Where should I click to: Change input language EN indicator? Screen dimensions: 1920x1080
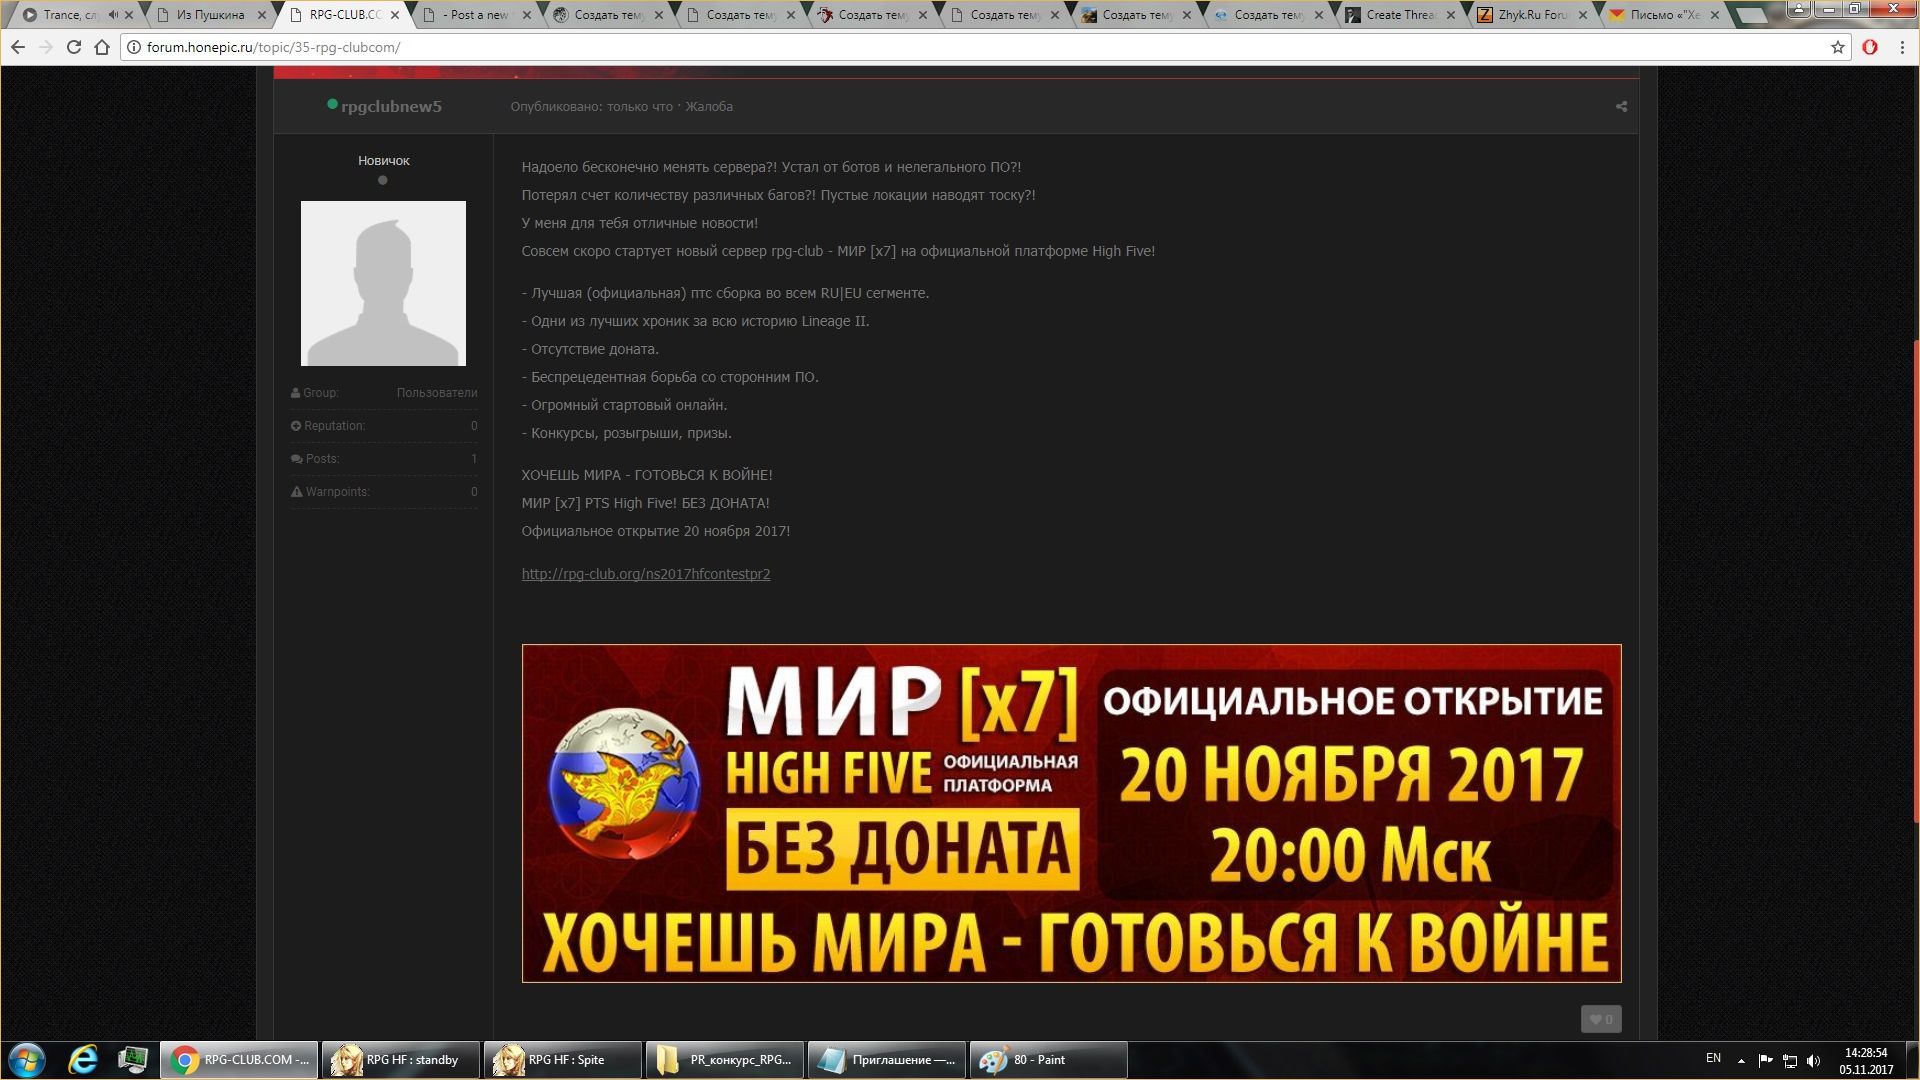[x=1713, y=1058]
